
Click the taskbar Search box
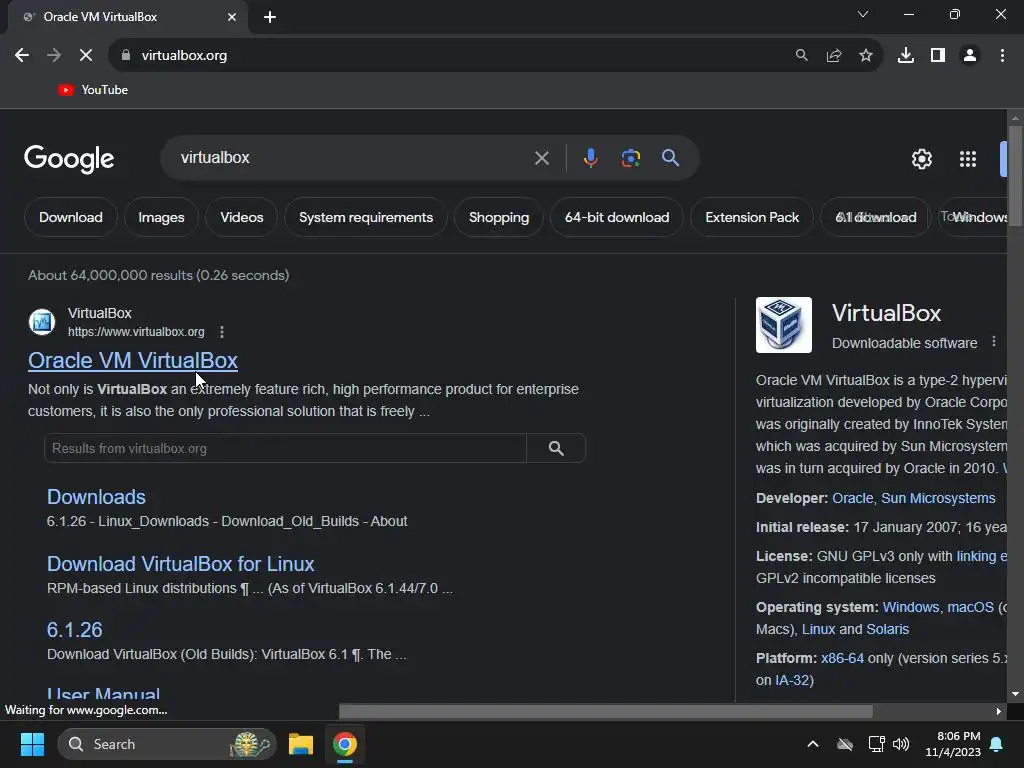coord(167,744)
